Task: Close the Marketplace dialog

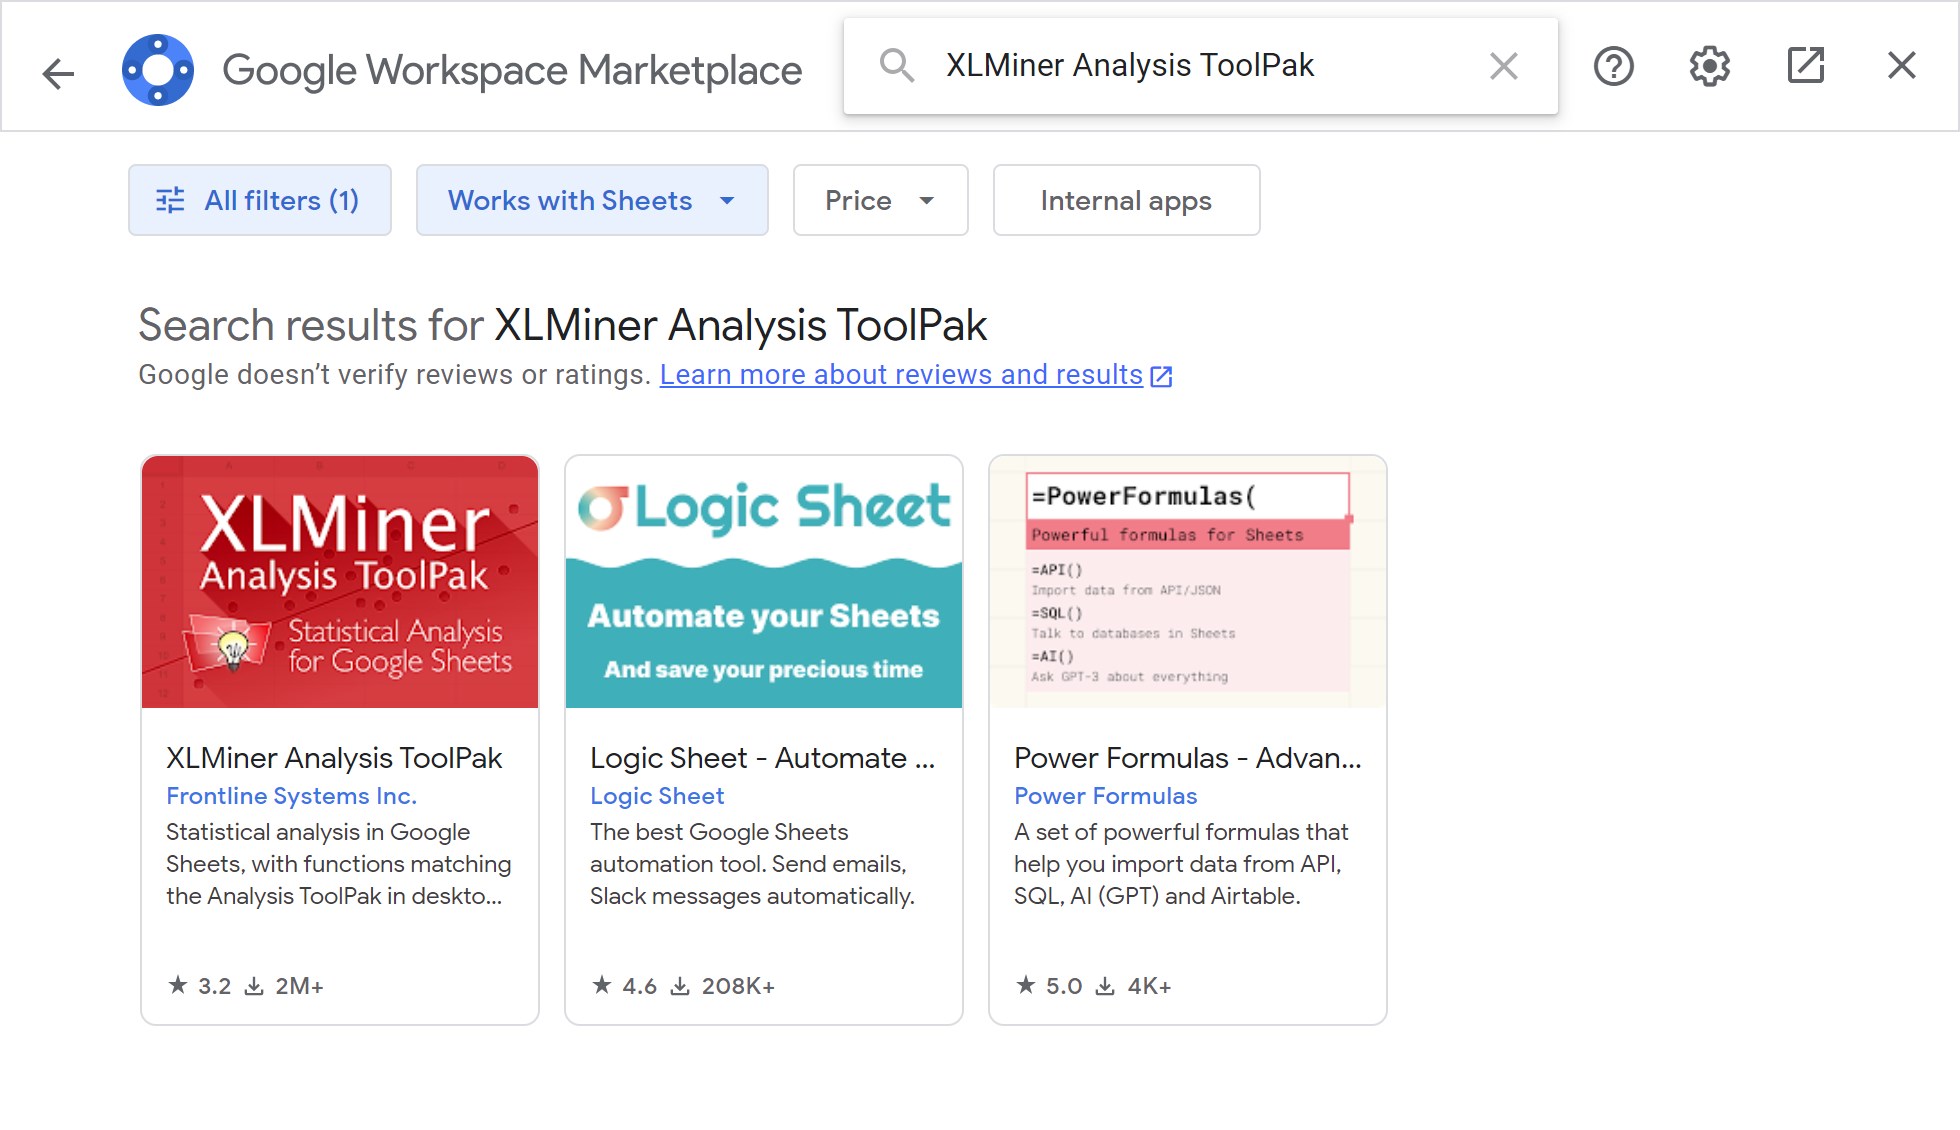Action: tap(1901, 66)
